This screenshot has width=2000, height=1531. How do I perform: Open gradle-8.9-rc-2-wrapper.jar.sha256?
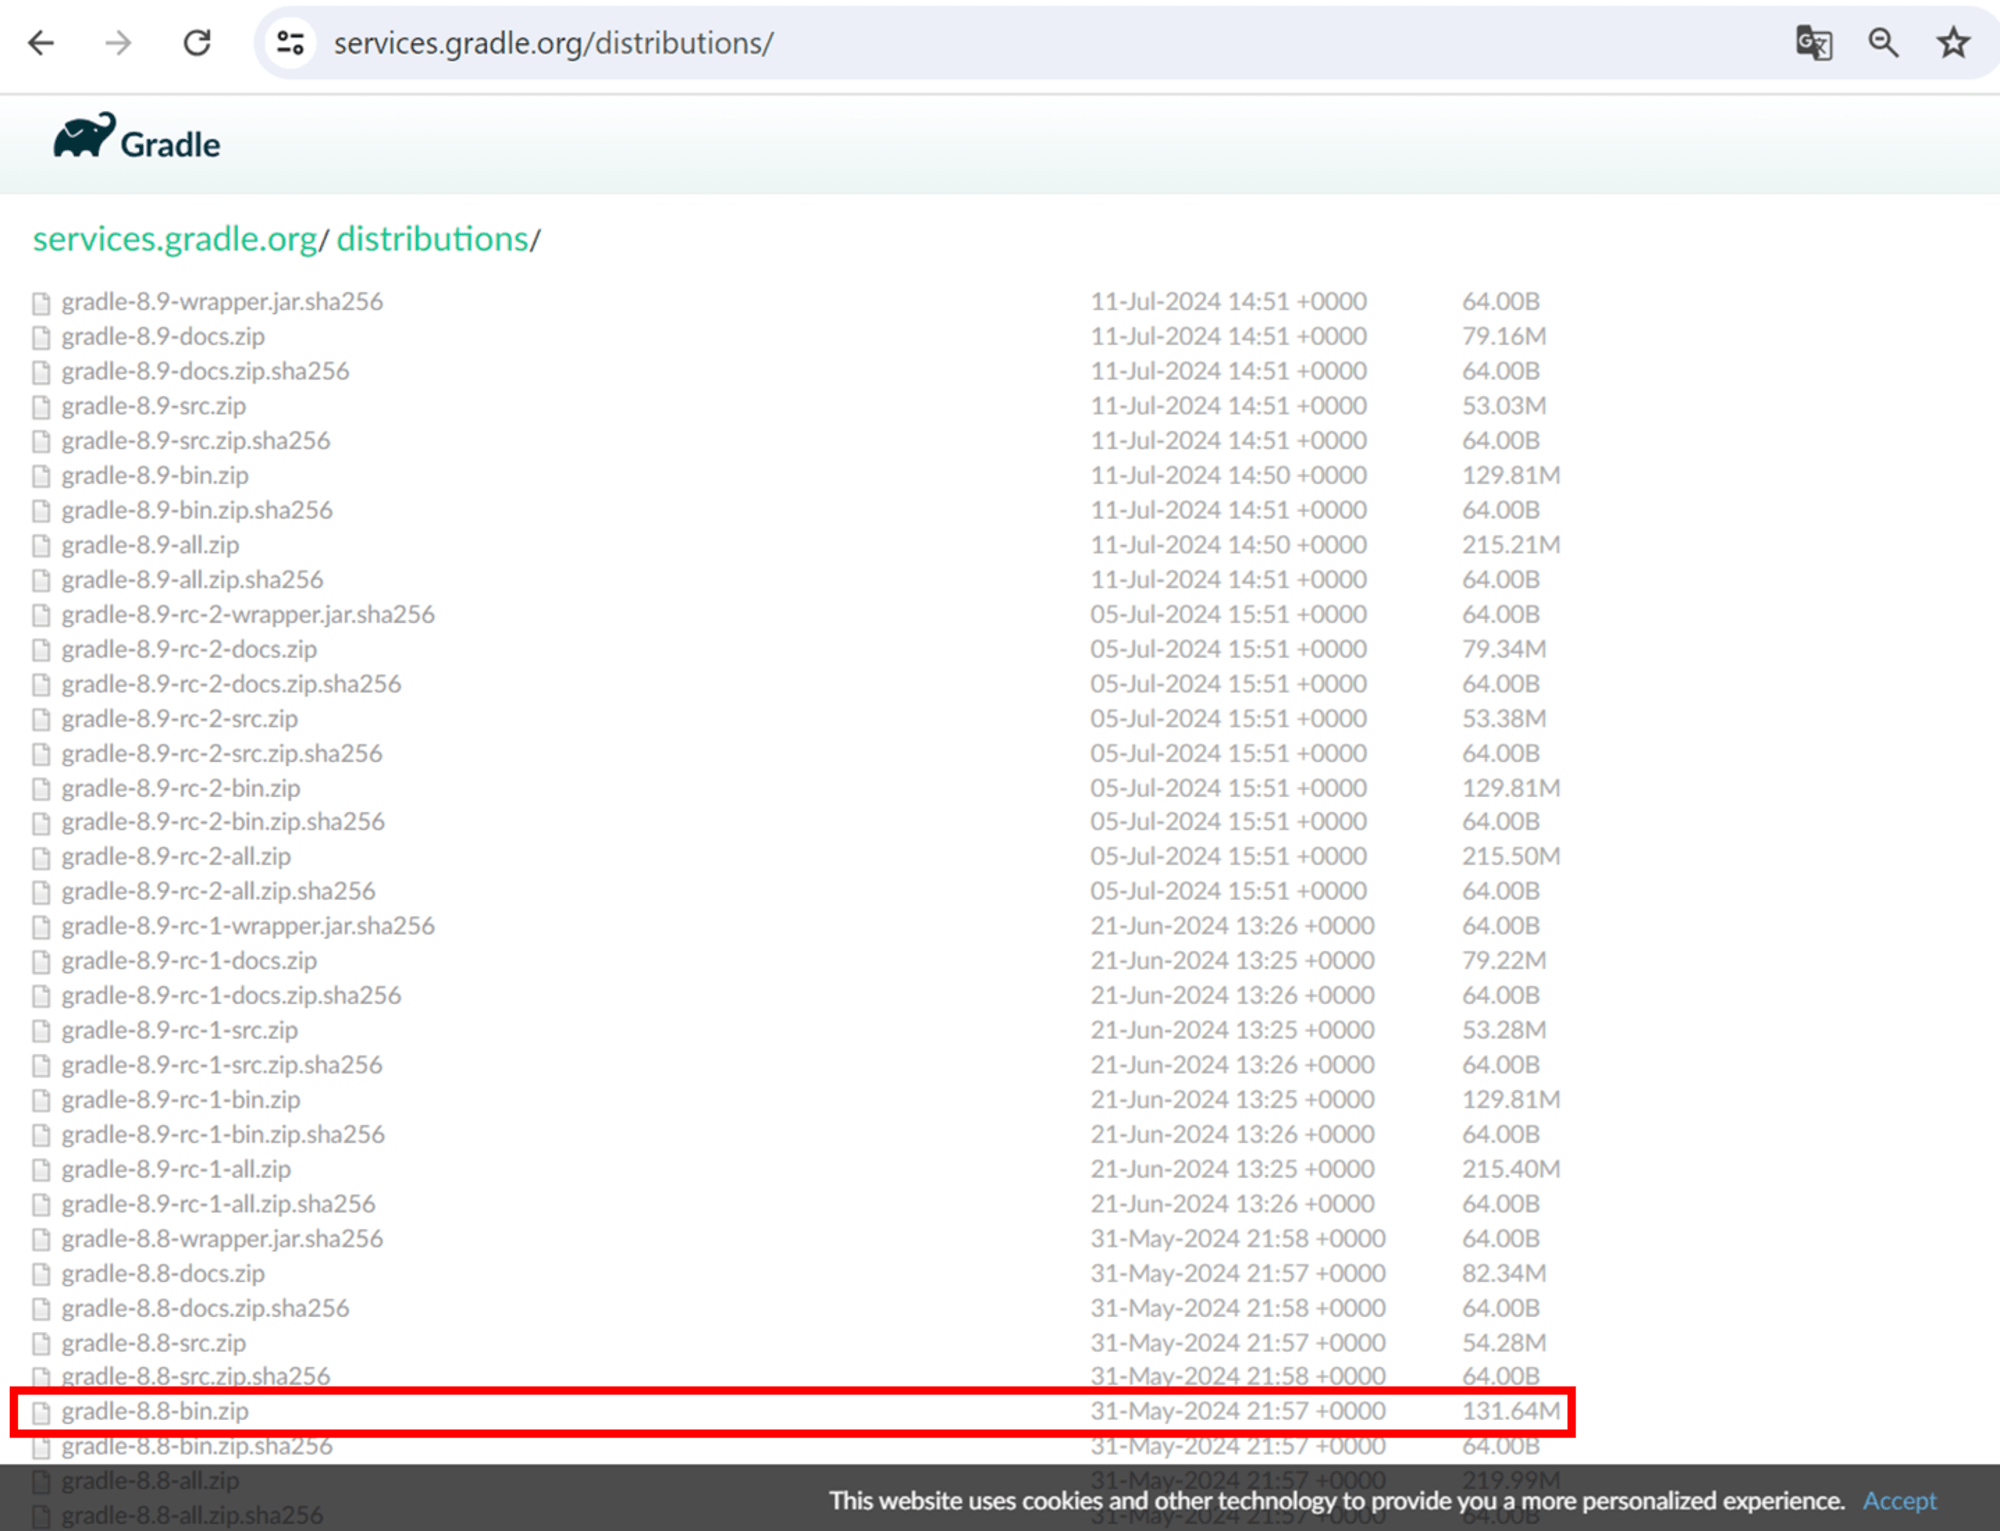(x=248, y=614)
